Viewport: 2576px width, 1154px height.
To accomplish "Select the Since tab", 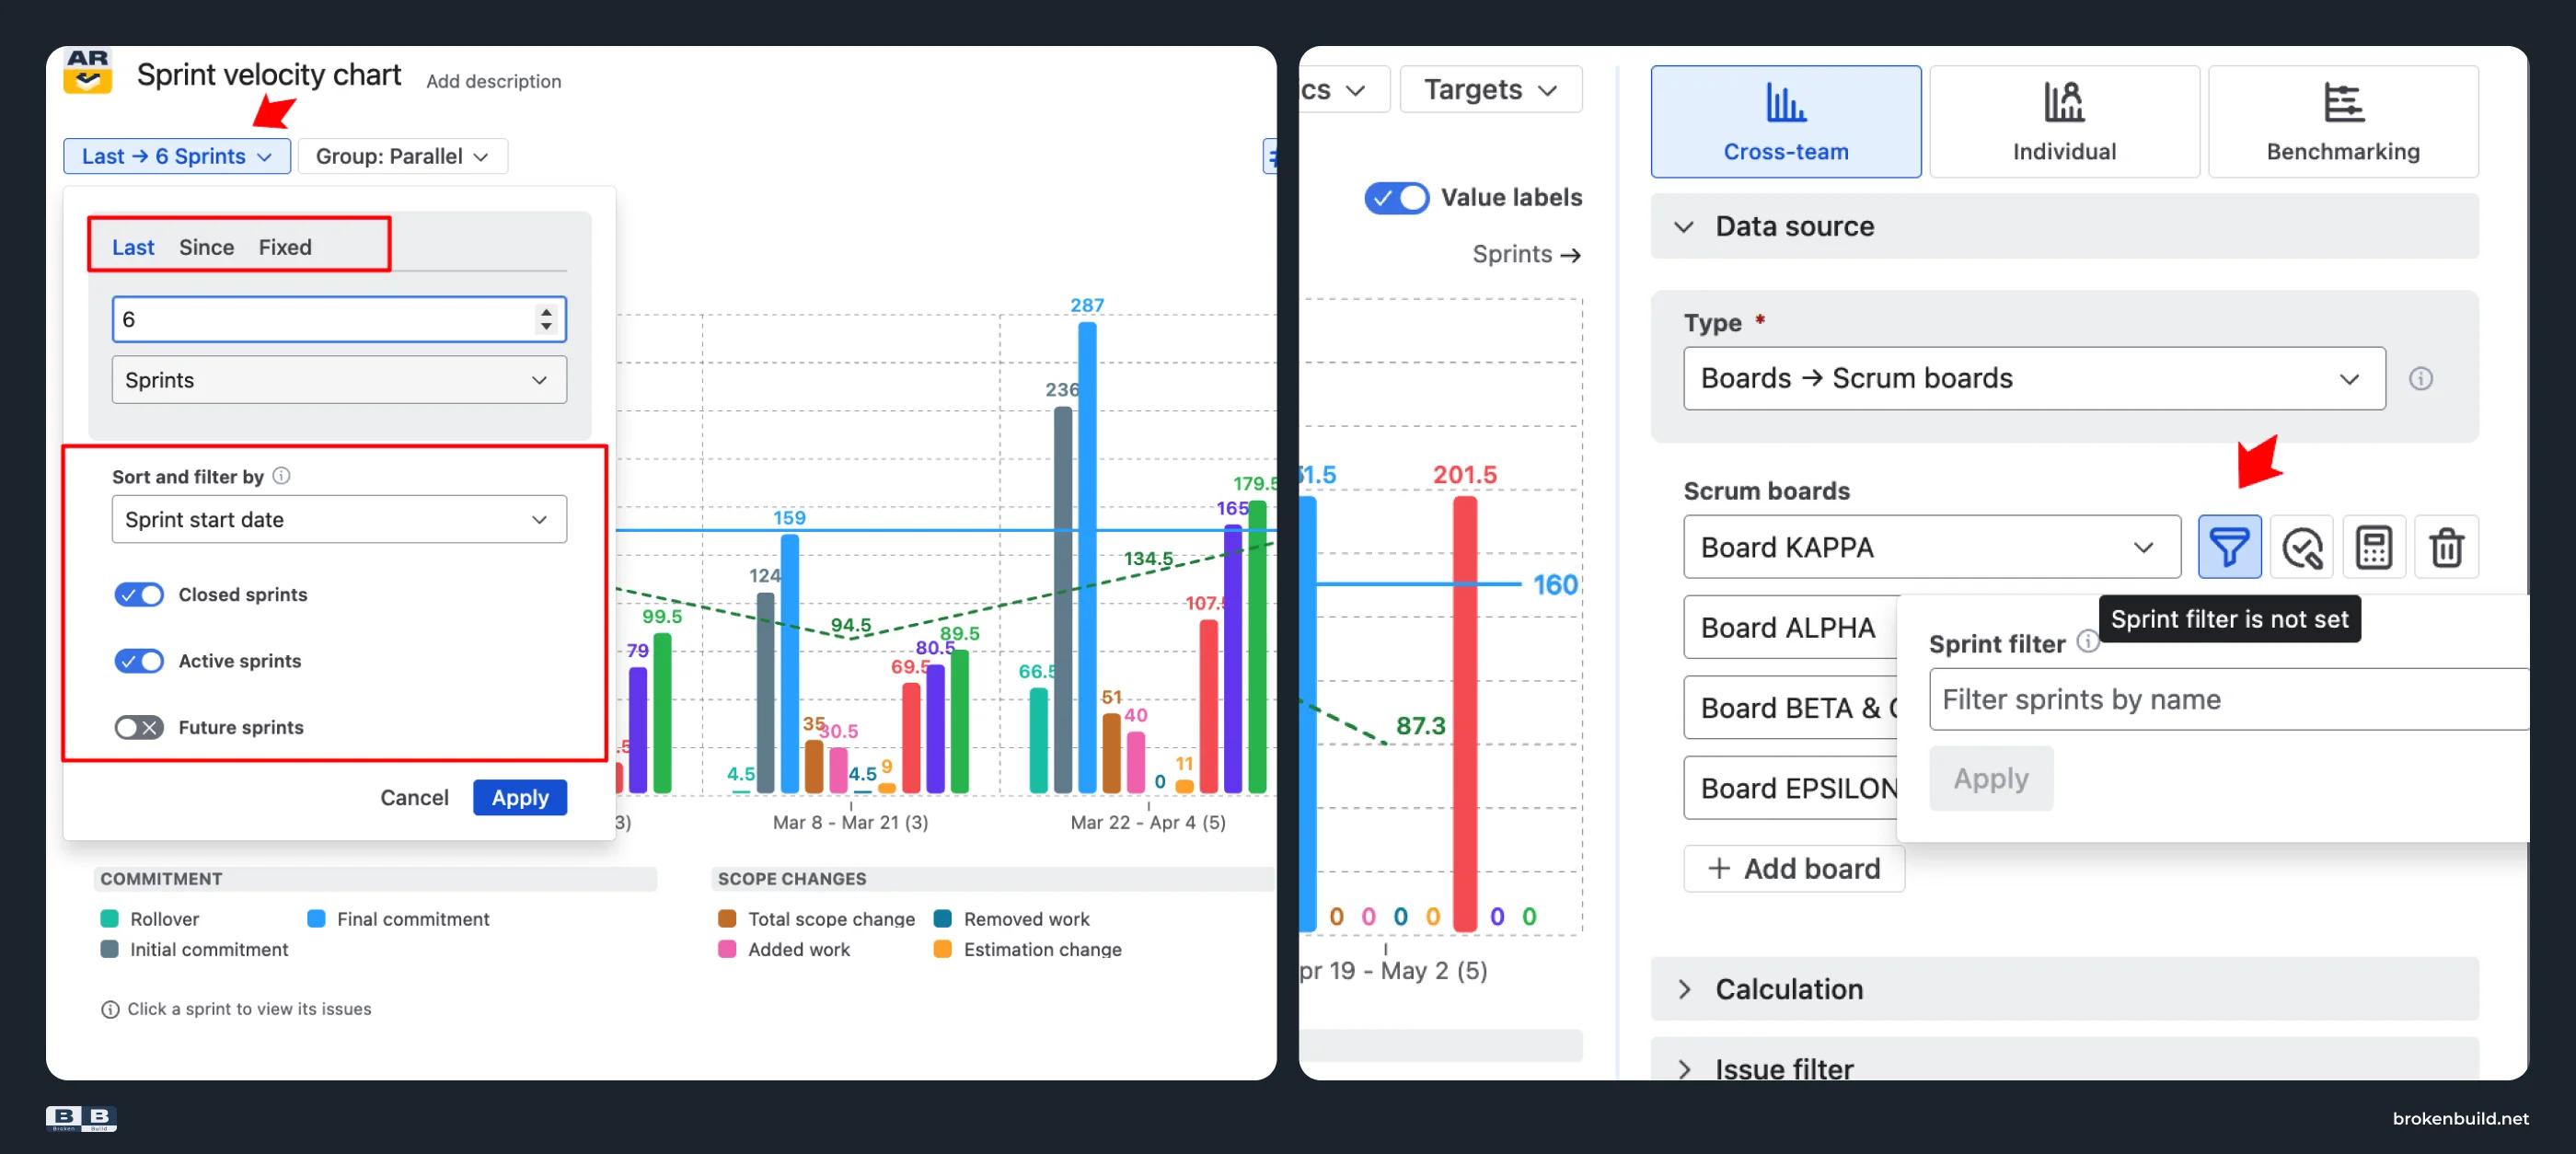I will [x=206, y=247].
